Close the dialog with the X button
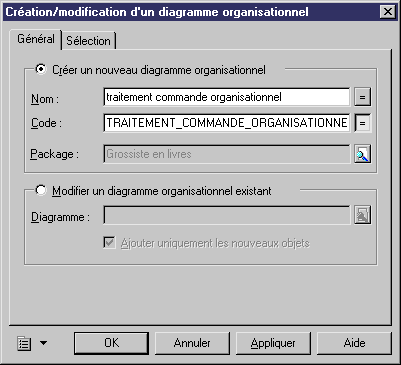Viewport: 401px width, 365px height. coord(388,12)
